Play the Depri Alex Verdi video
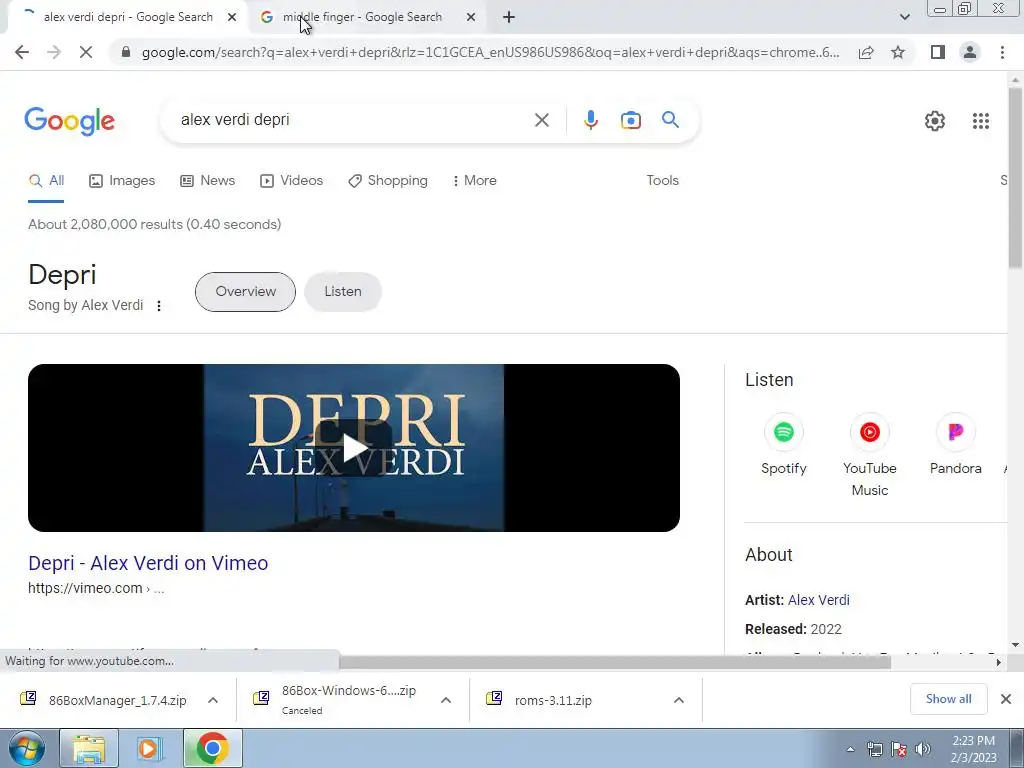This screenshot has height=768, width=1024. pos(354,448)
